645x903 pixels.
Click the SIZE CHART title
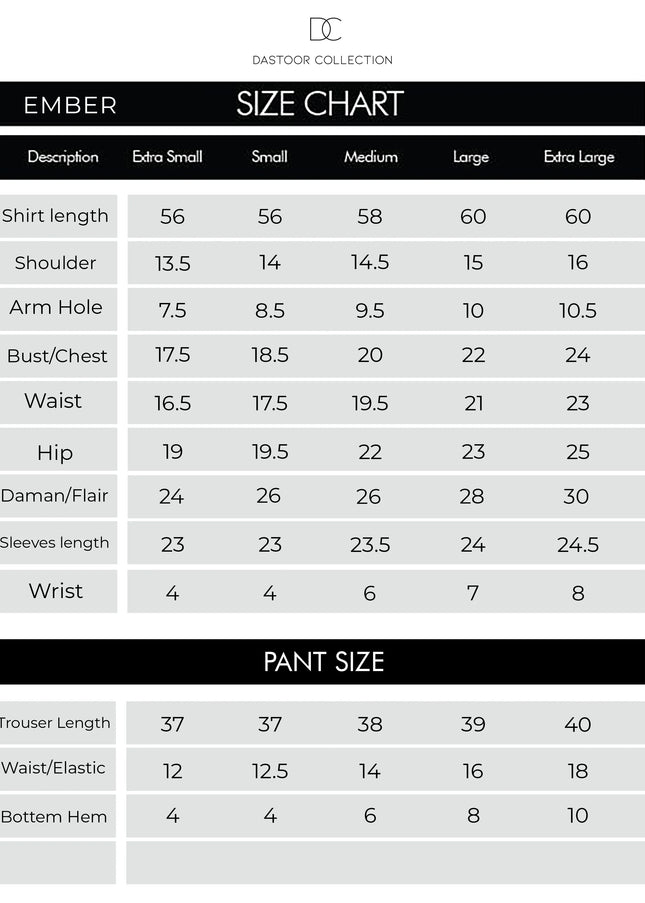point(320,104)
